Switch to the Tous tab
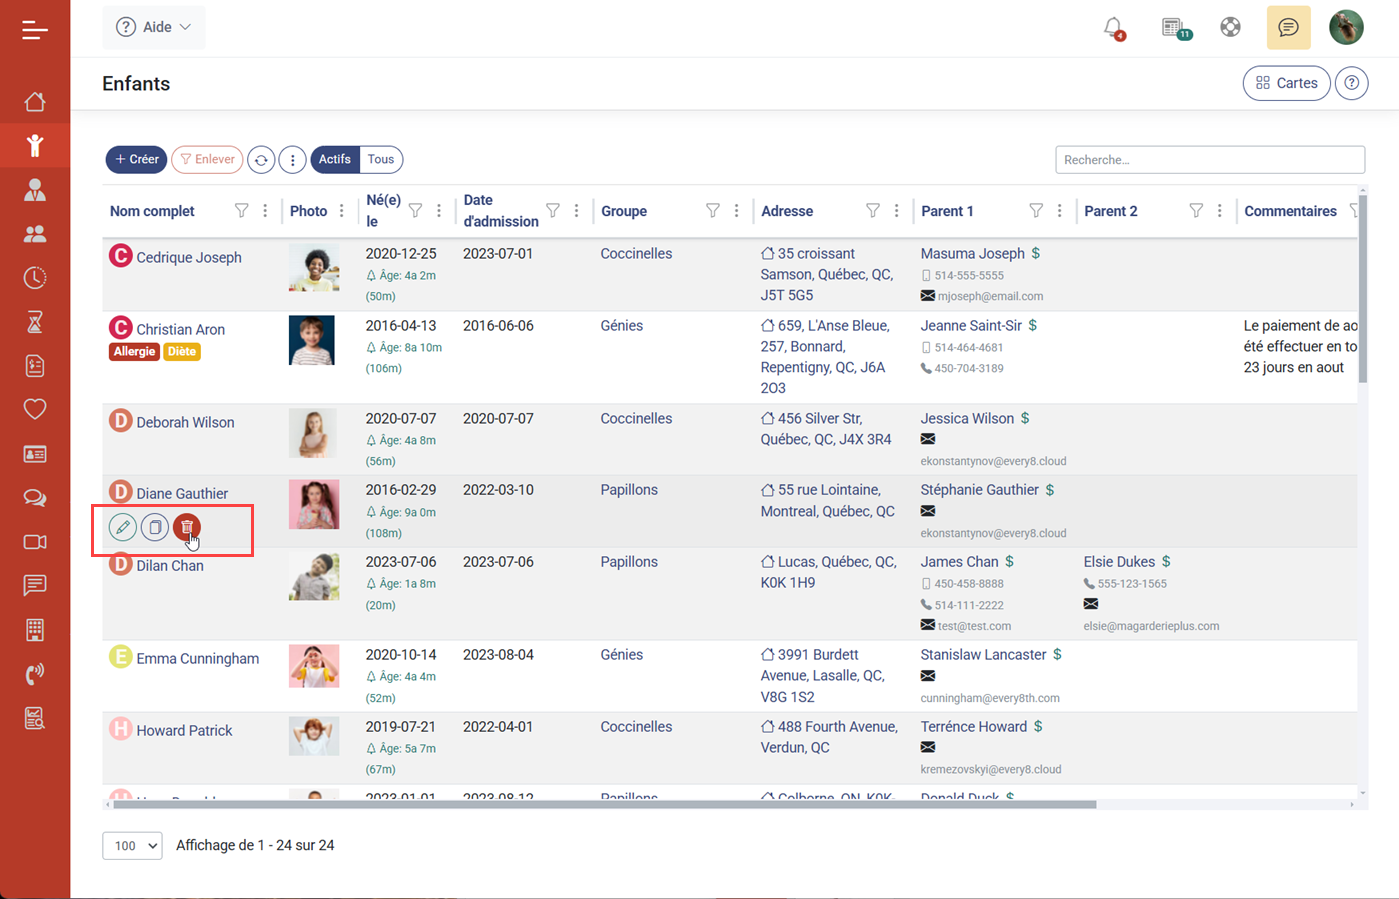The height and width of the screenshot is (899, 1399). pyautogui.click(x=380, y=159)
